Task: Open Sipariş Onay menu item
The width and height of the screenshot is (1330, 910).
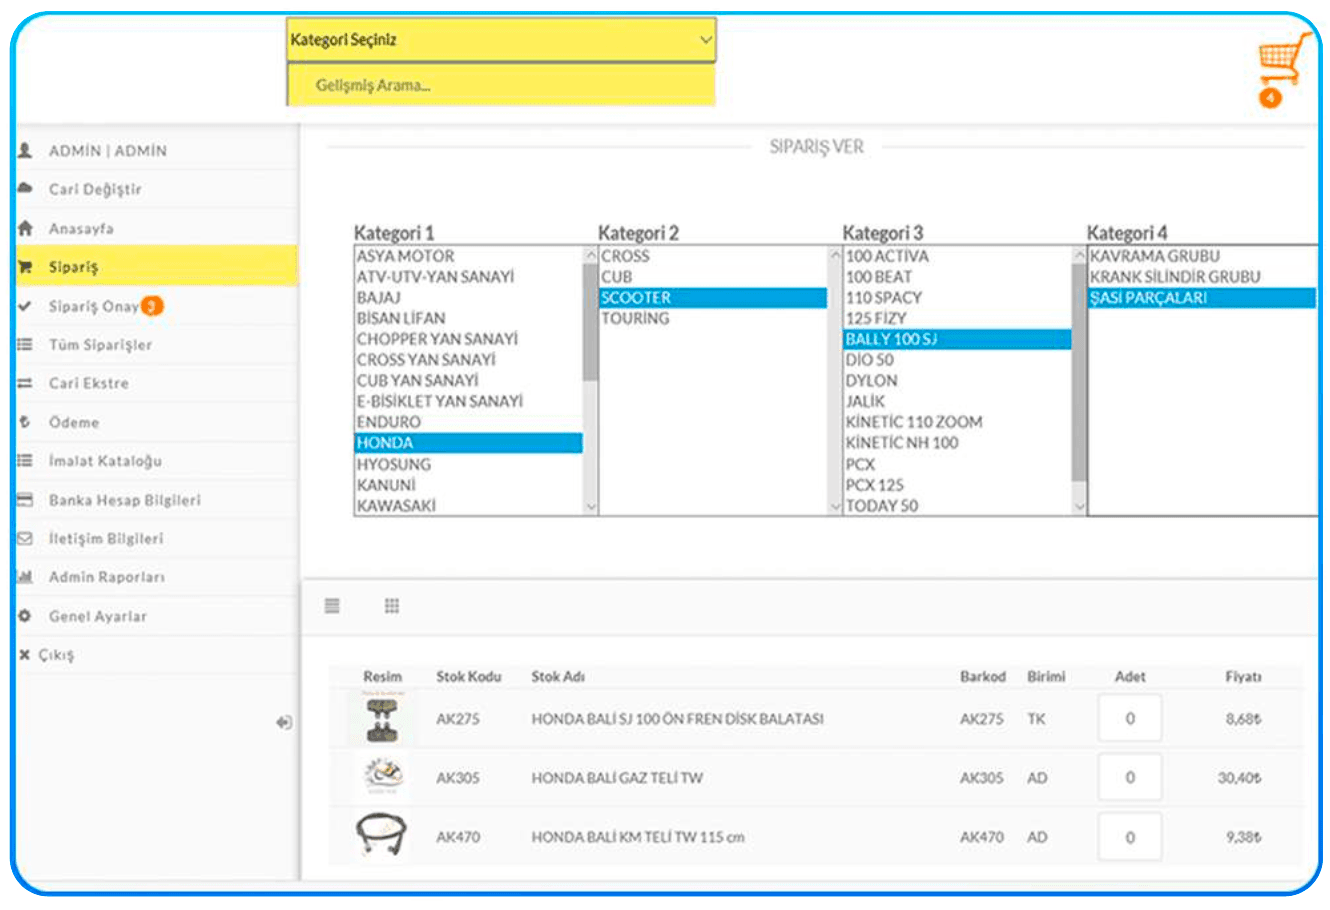Action: (x=157, y=306)
